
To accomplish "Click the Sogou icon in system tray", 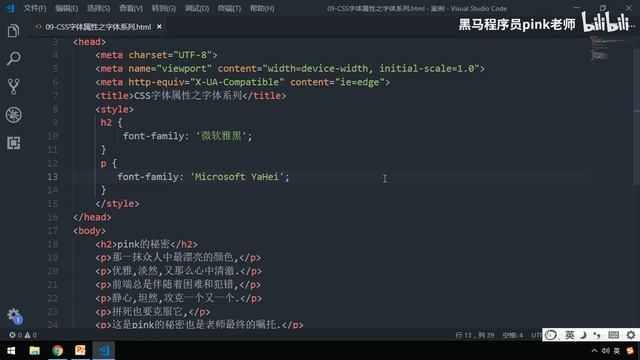I will pos(631,351).
